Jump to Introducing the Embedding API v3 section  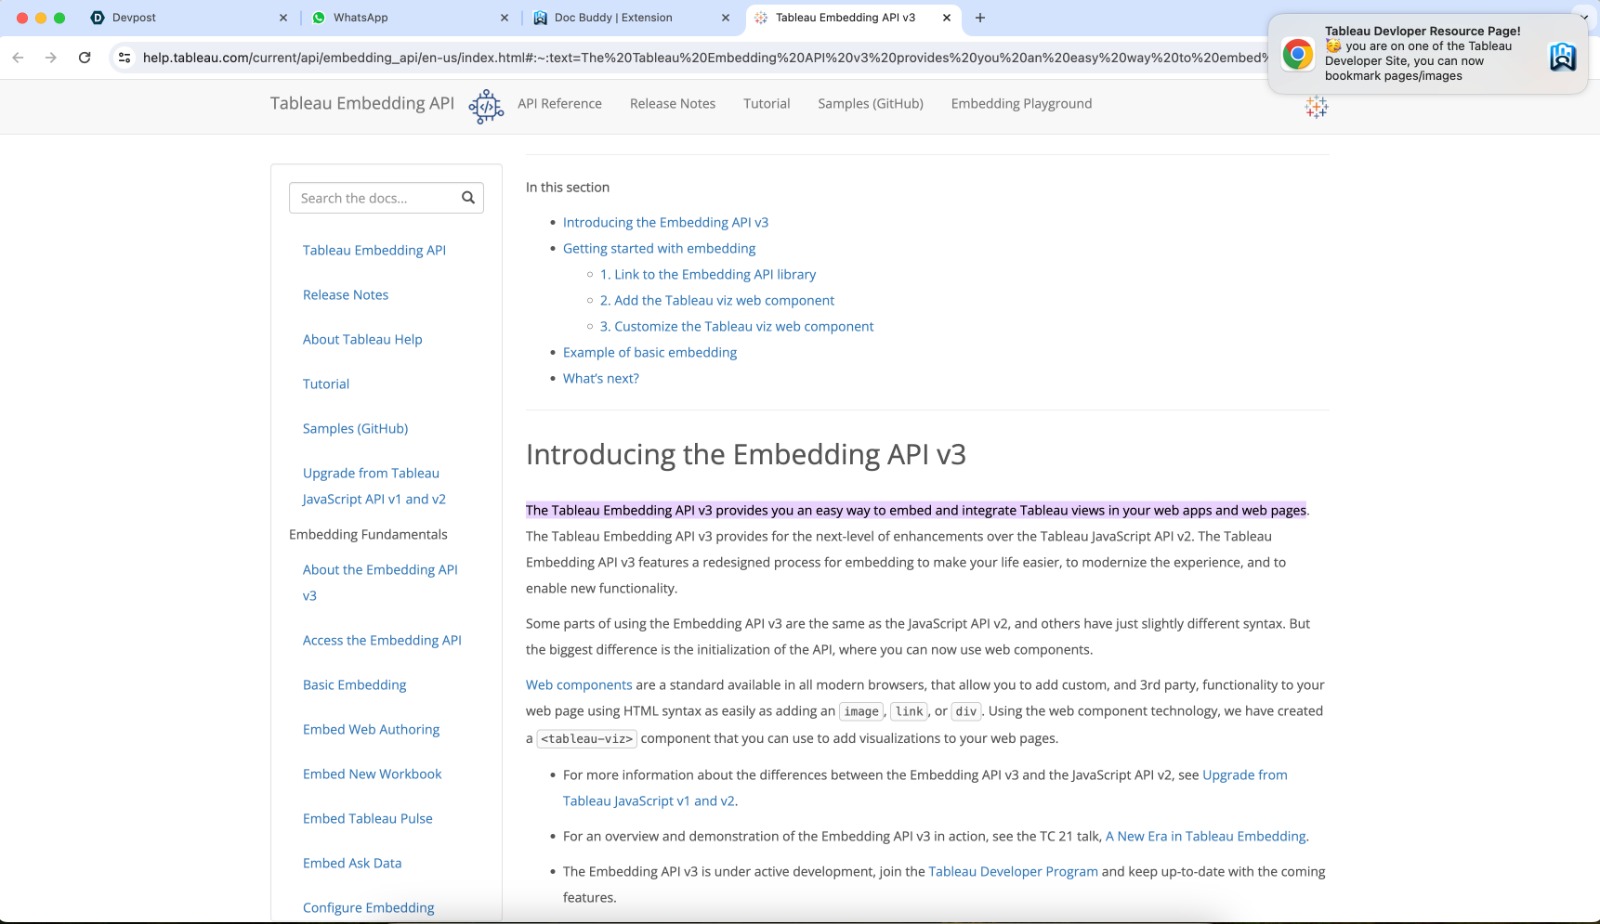(x=665, y=223)
